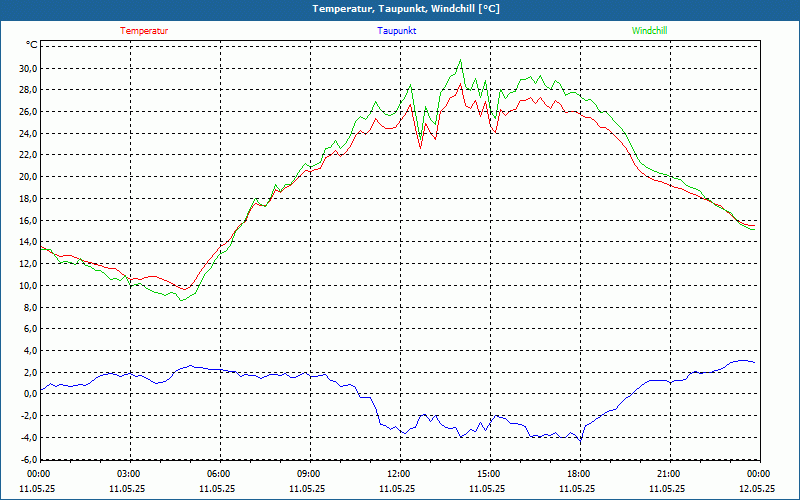Screen dimensions: 800x500
Task: Click the 21:00 time axis label
Action: point(669,474)
